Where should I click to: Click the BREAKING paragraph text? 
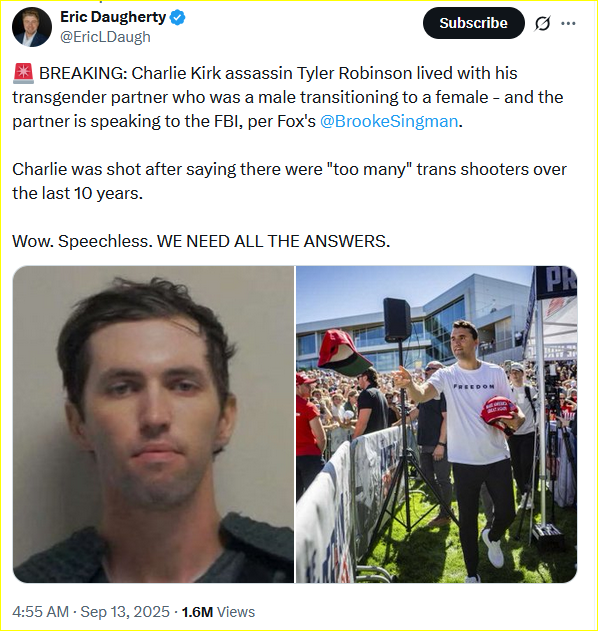pos(288,97)
